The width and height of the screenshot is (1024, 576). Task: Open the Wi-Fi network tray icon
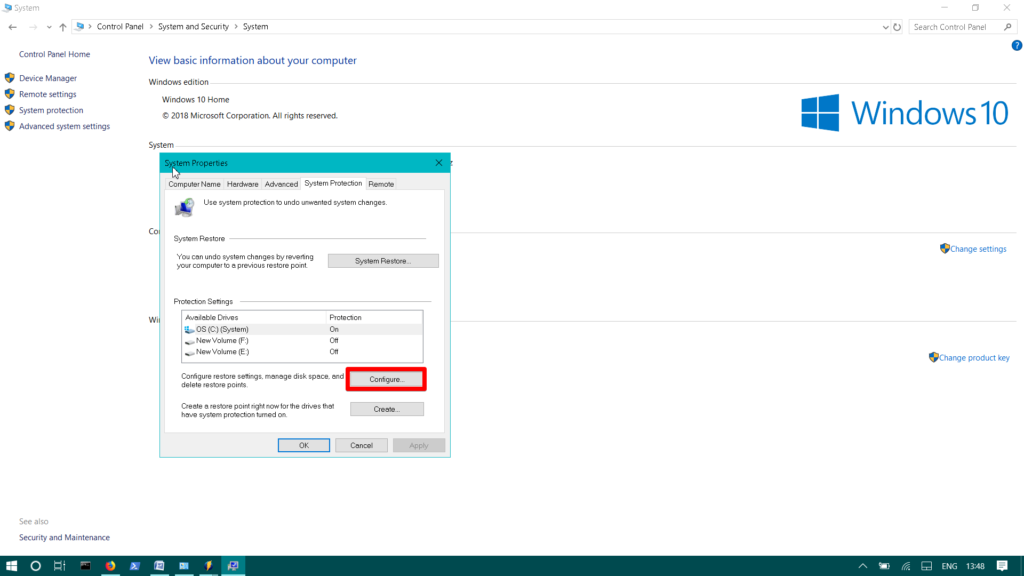906,566
